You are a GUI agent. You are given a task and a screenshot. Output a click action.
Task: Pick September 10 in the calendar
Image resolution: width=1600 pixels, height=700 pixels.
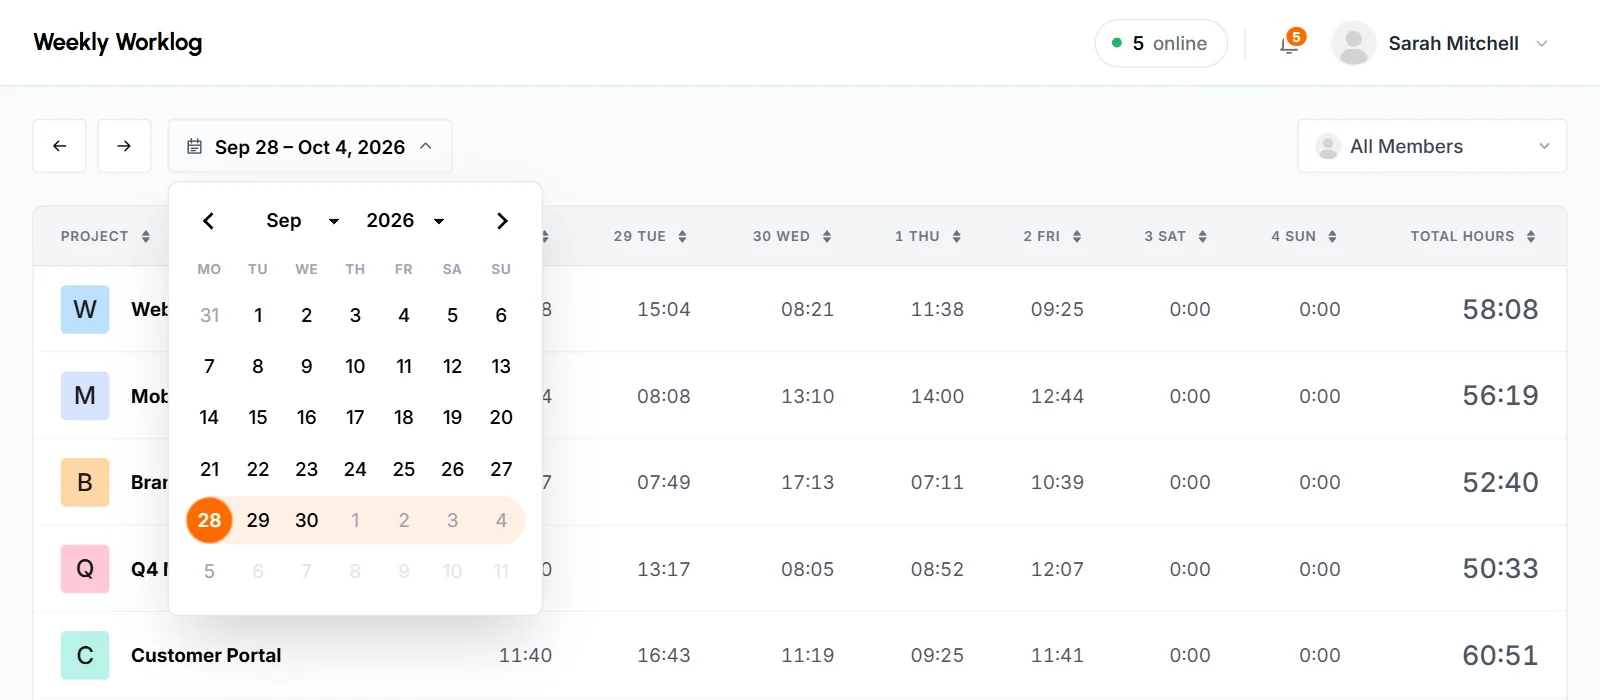pyautogui.click(x=355, y=366)
